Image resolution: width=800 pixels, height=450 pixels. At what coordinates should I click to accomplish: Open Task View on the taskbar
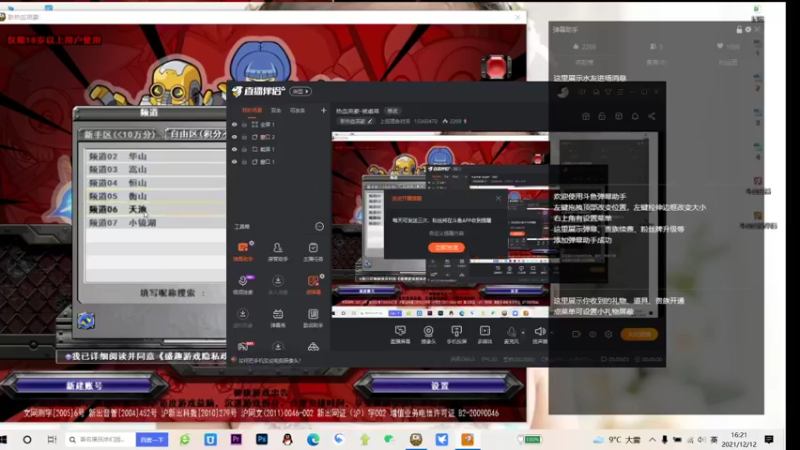click(52, 439)
